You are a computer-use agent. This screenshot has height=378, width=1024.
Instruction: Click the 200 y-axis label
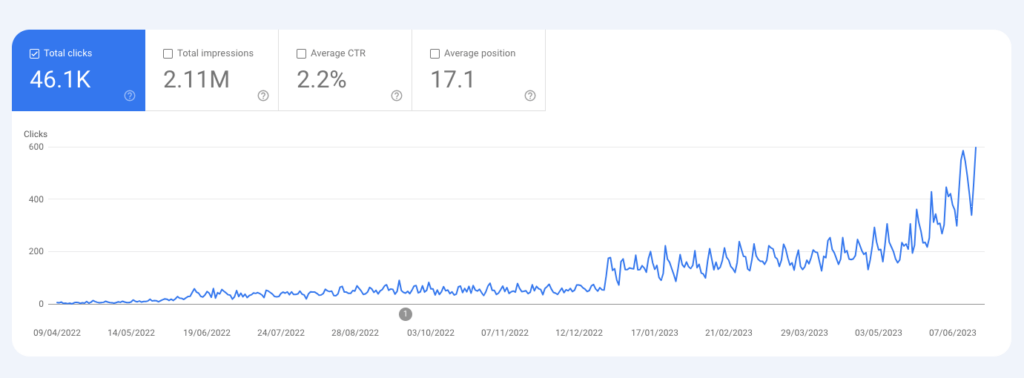coord(35,251)
